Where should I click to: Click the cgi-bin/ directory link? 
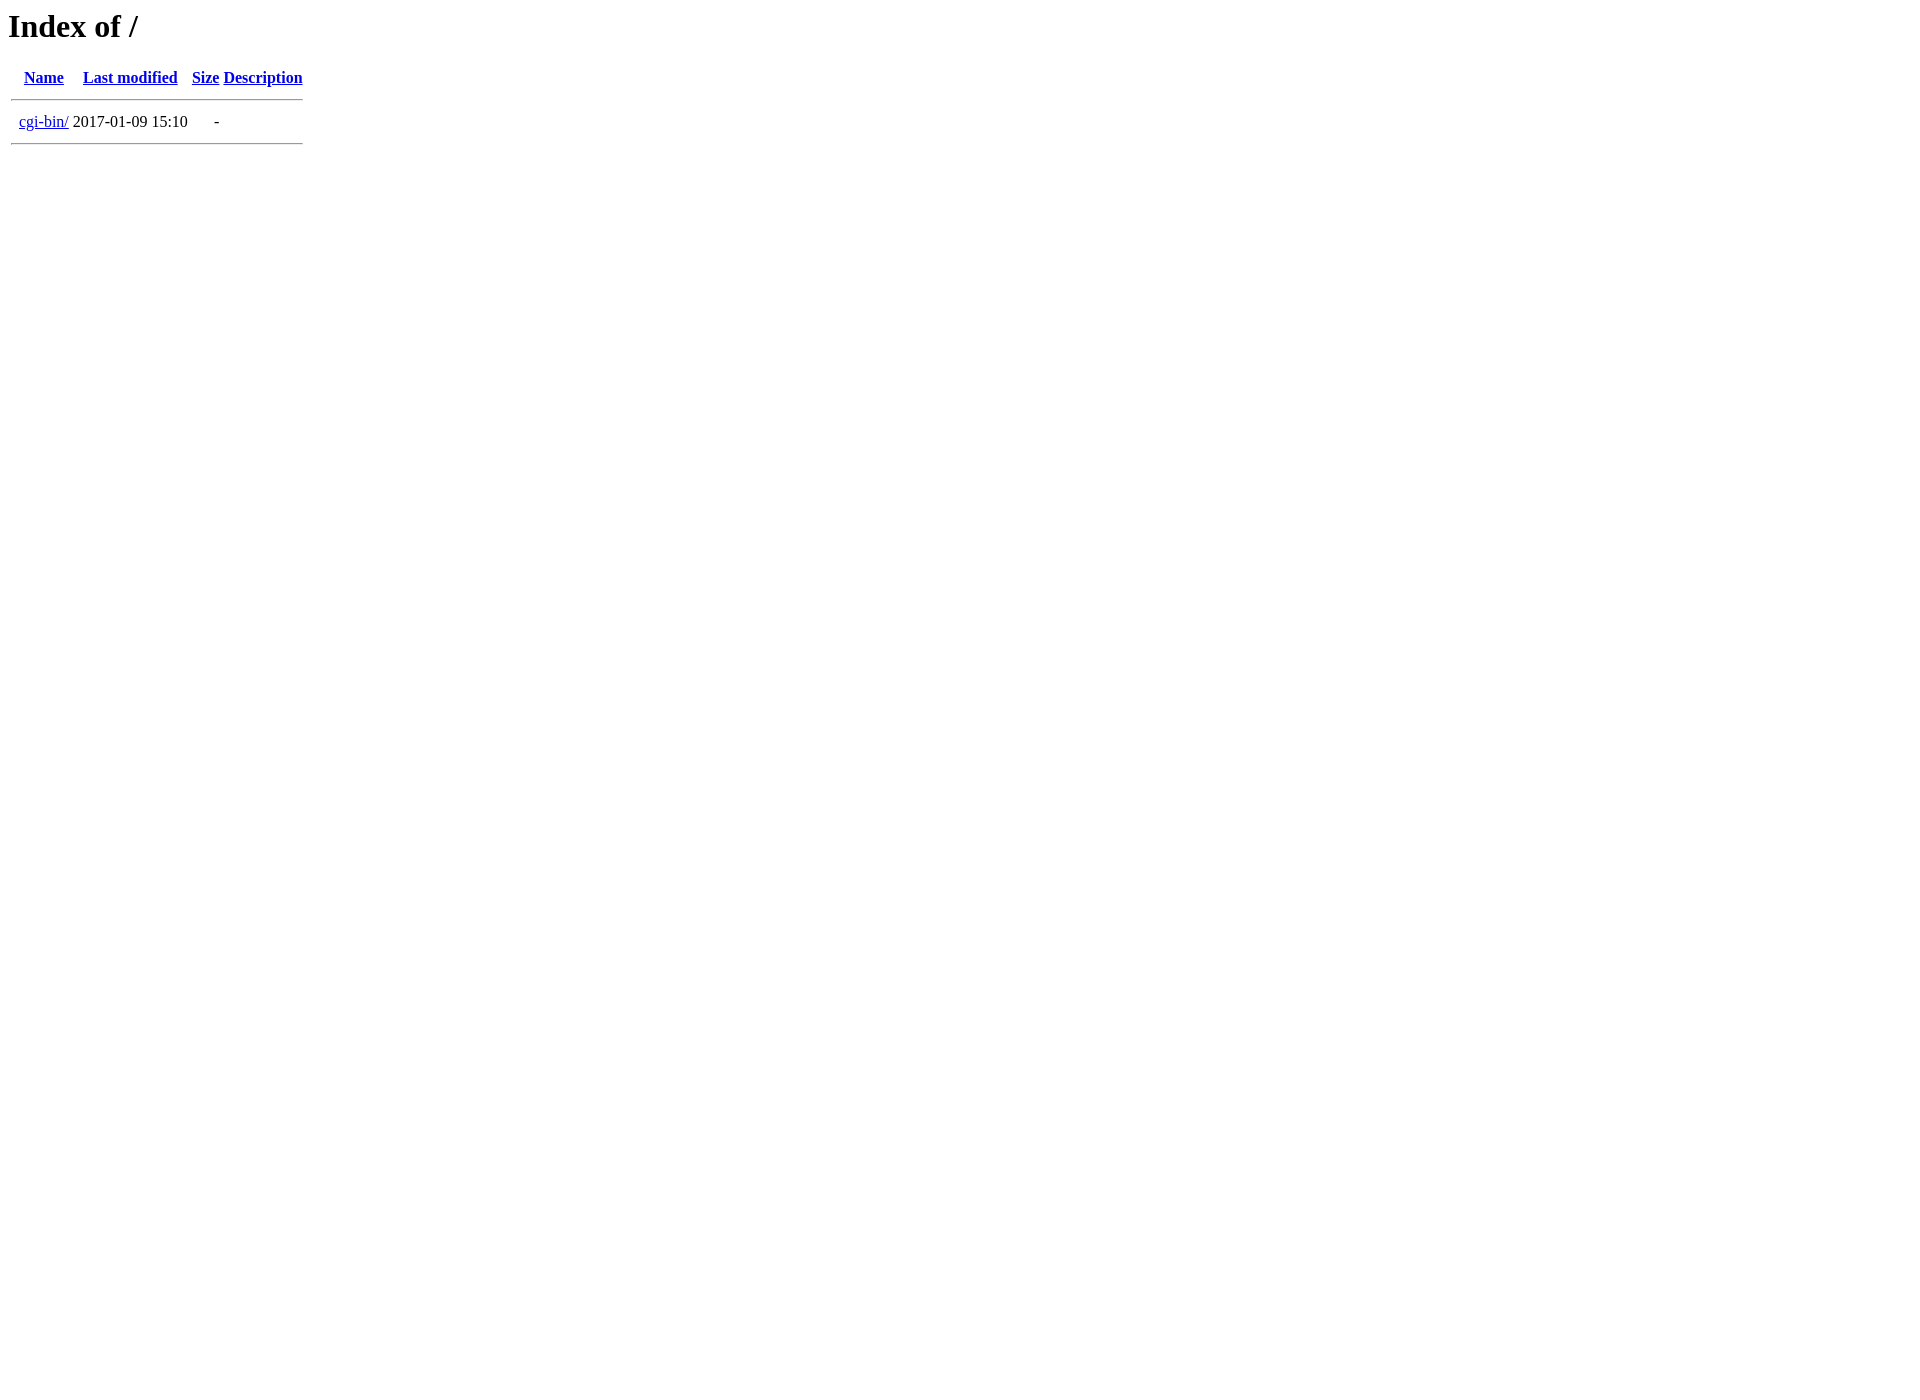coord(43,121)
